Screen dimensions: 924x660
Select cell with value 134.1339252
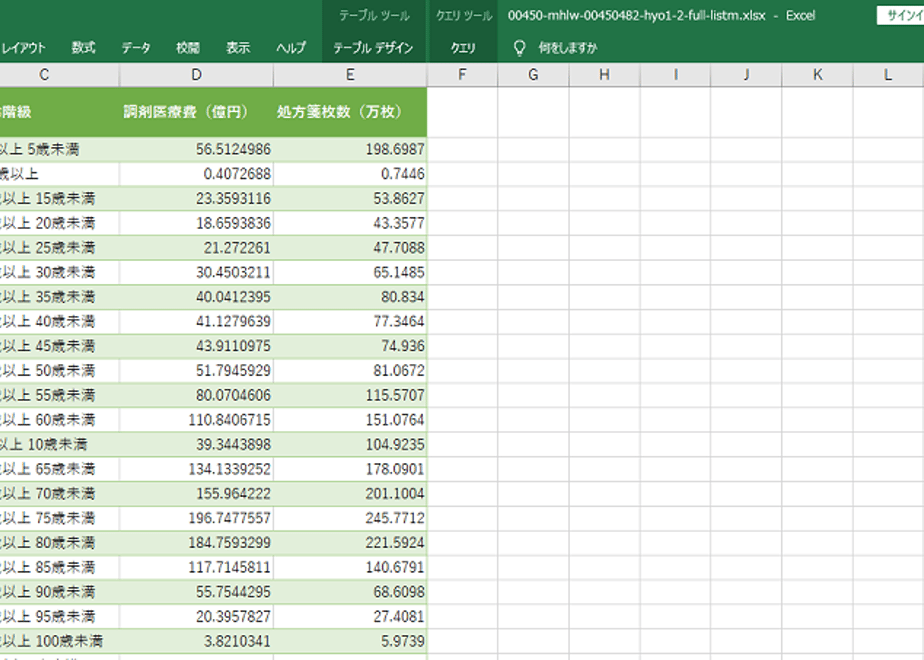(196, 469)
